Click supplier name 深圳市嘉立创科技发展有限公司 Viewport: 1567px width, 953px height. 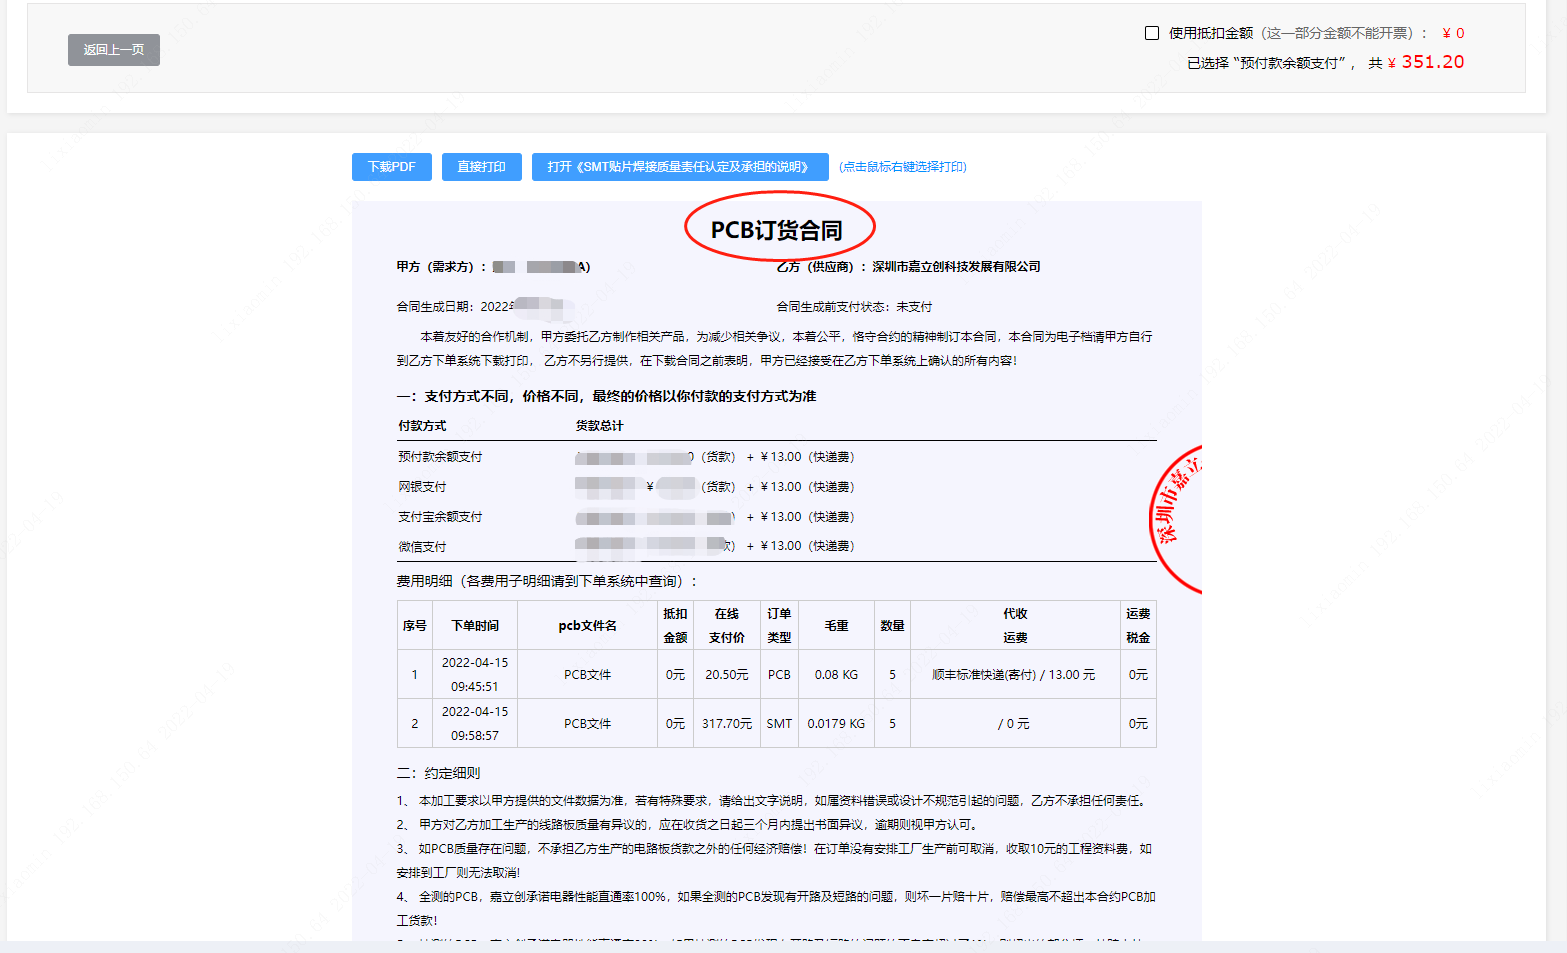956,267
